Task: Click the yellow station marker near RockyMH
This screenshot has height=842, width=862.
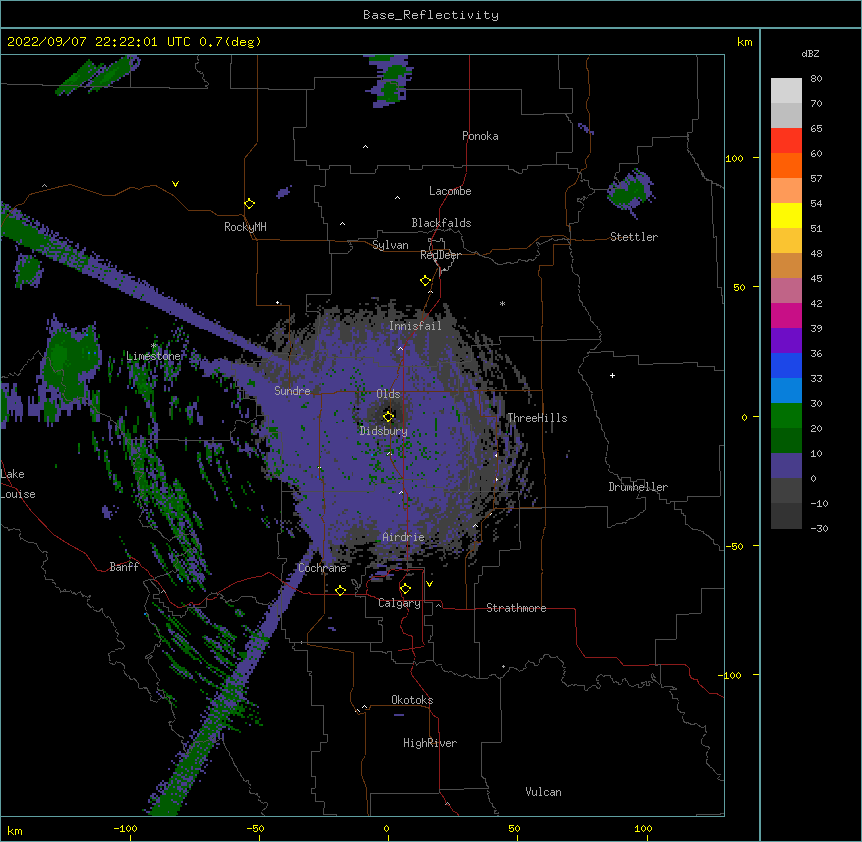Action: pos(249,204)
